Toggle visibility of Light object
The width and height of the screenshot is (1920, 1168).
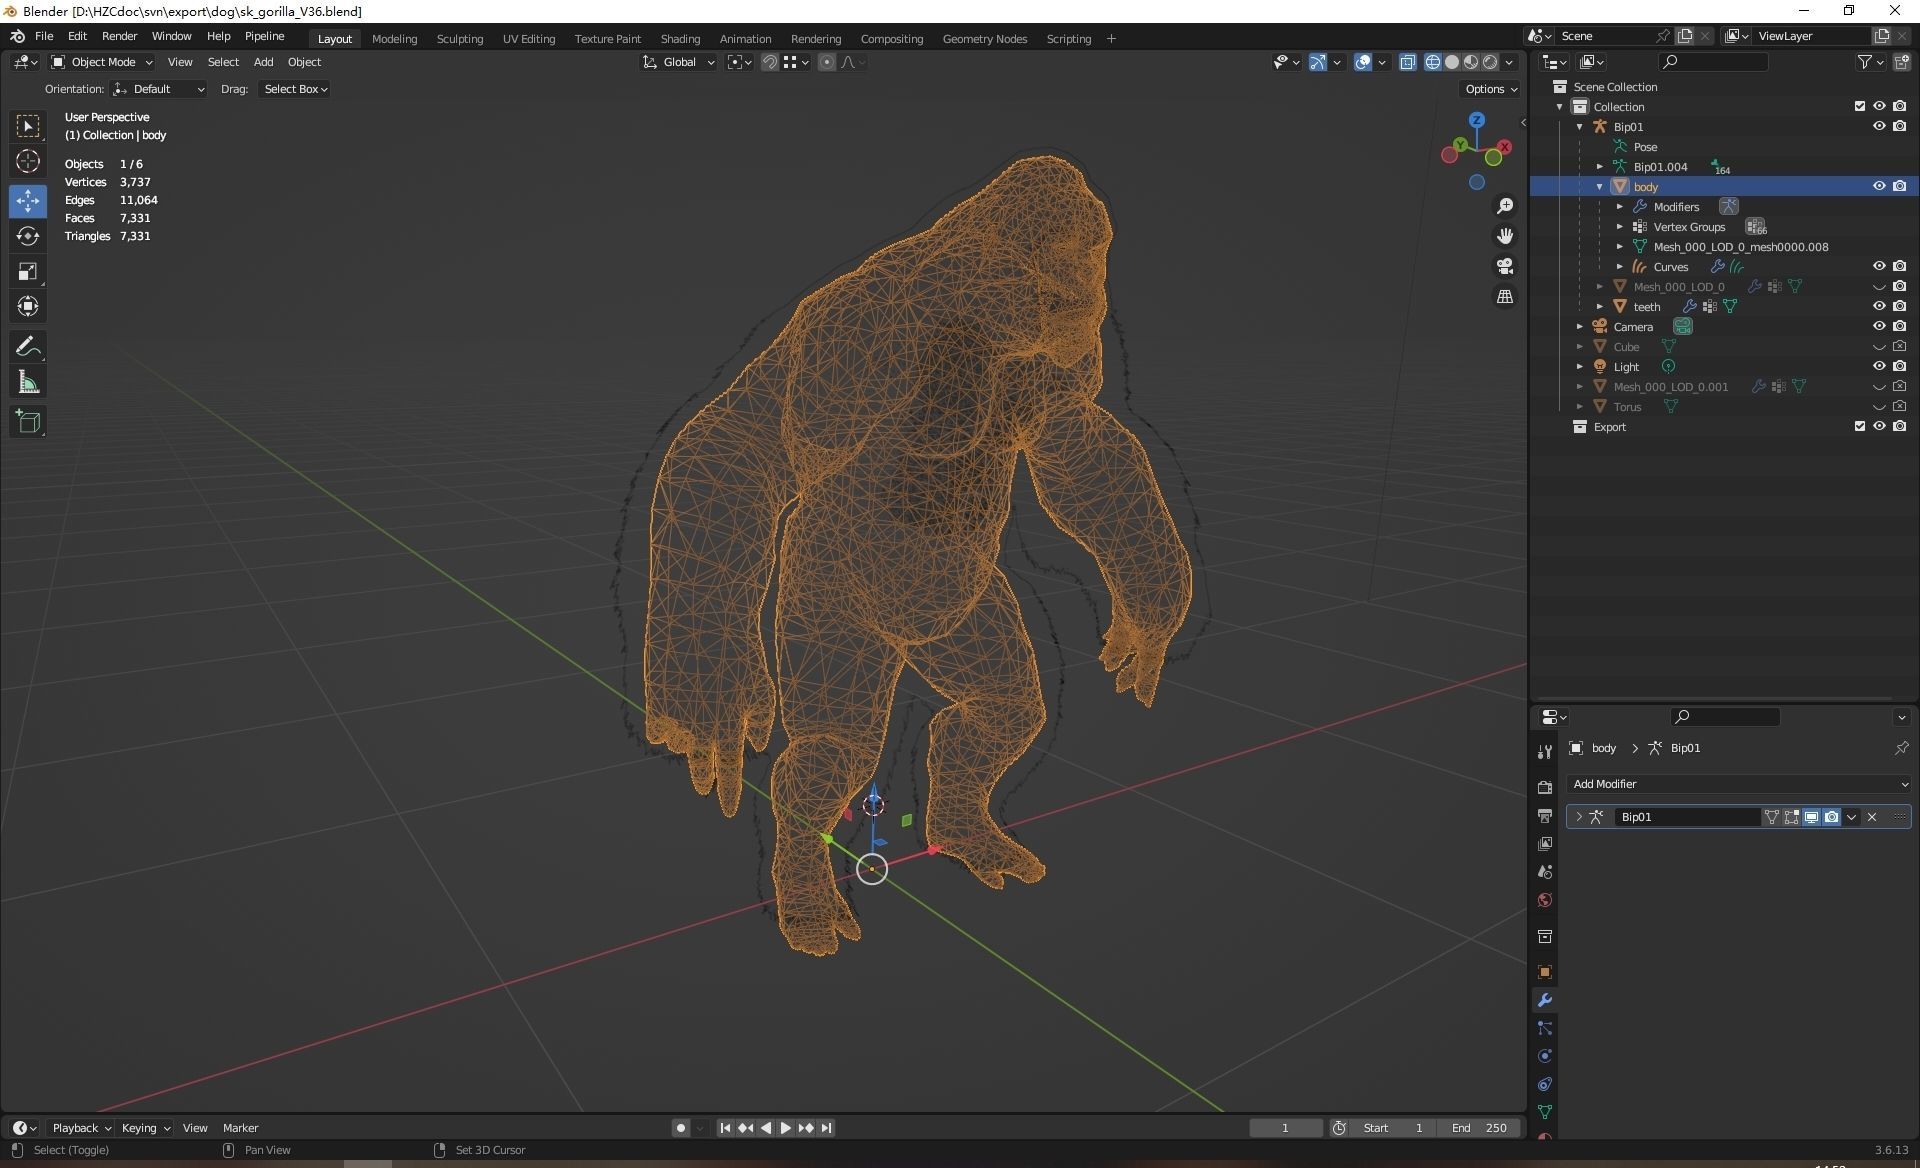(x=1879, y=366)
